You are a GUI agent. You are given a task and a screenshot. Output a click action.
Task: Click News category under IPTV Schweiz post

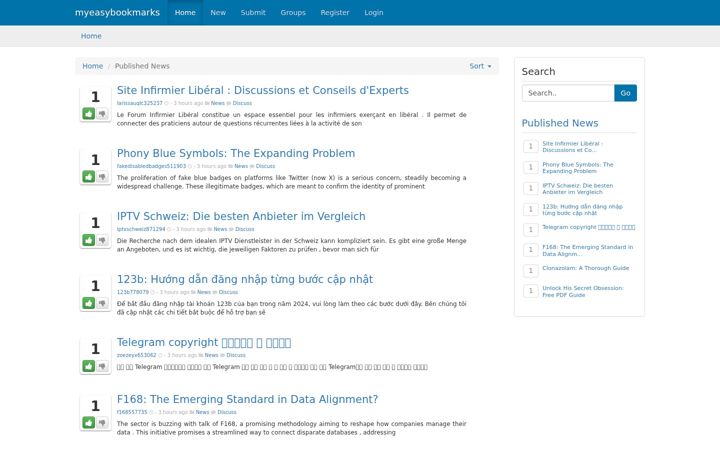click(x=220, y=229)
